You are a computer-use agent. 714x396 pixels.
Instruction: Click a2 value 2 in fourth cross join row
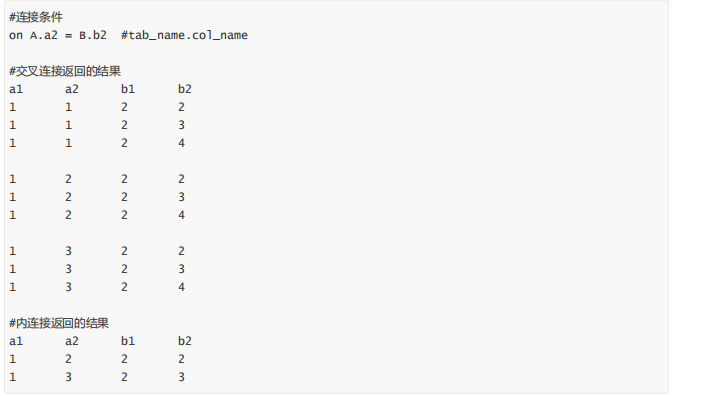pyautogui.click(x=68, y=179)
